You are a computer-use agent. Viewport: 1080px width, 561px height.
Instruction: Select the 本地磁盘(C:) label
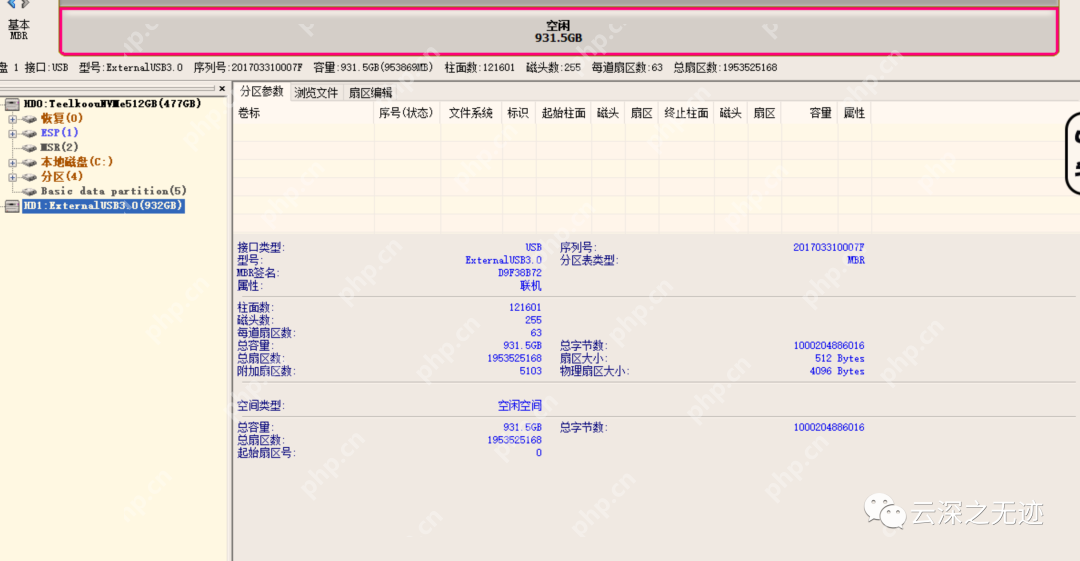pos(76,161)
